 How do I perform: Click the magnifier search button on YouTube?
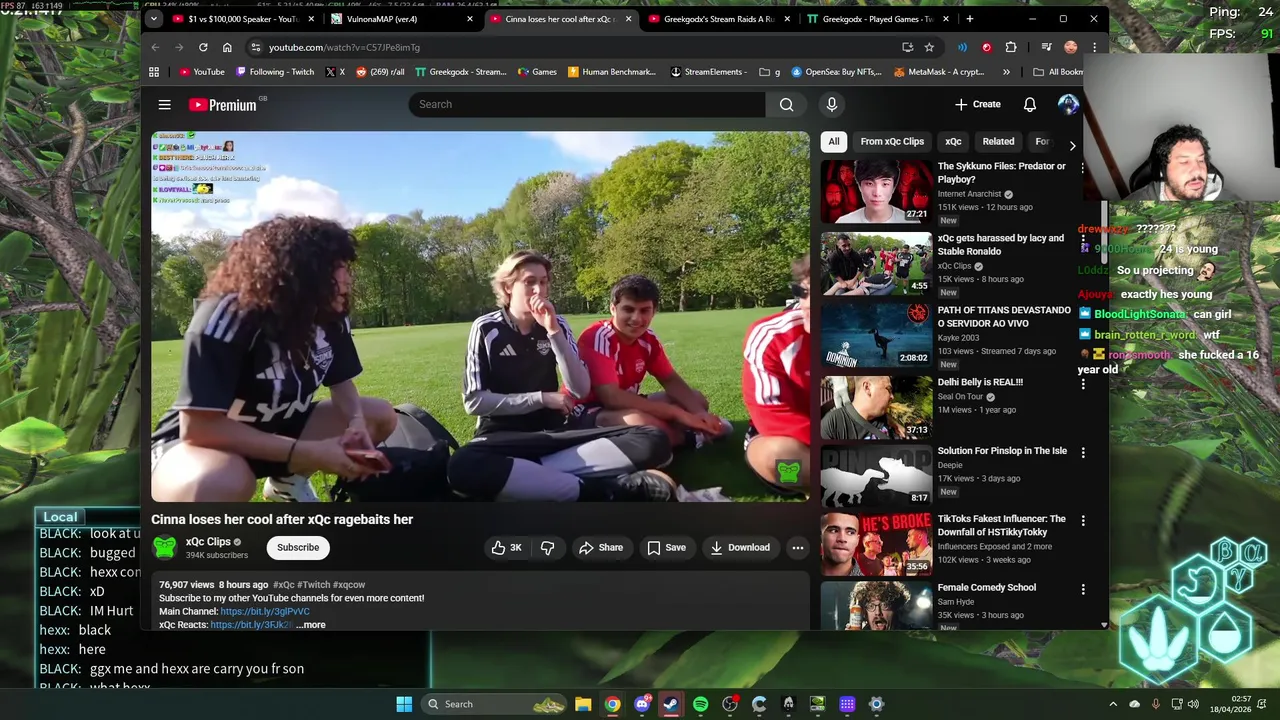point(786,104)
